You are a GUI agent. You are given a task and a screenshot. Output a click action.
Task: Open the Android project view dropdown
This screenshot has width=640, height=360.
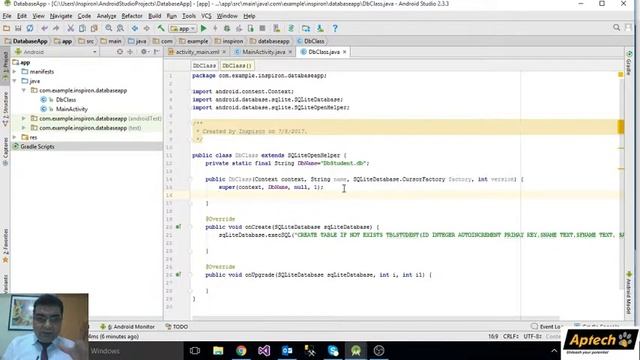[56, 52]
